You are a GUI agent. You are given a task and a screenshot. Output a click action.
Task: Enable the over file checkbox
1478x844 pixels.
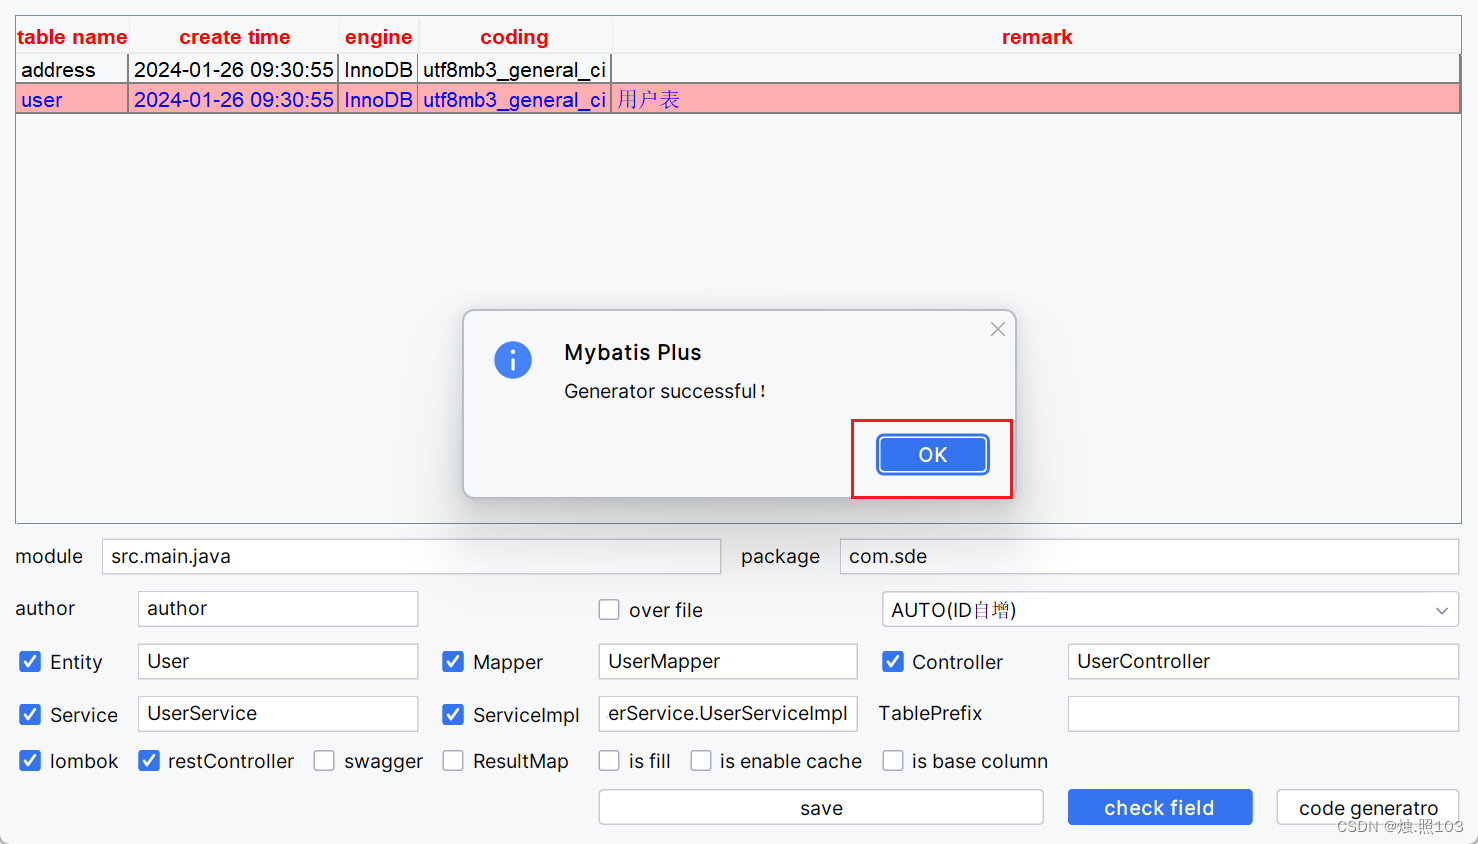[609, 610]
